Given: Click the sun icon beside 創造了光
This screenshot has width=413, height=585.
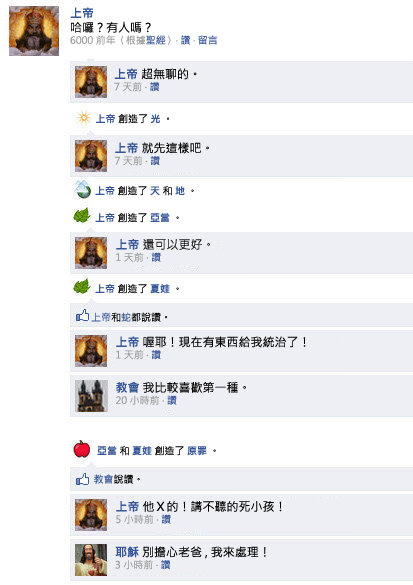Looking at the screenshot, I should [84, 118].
